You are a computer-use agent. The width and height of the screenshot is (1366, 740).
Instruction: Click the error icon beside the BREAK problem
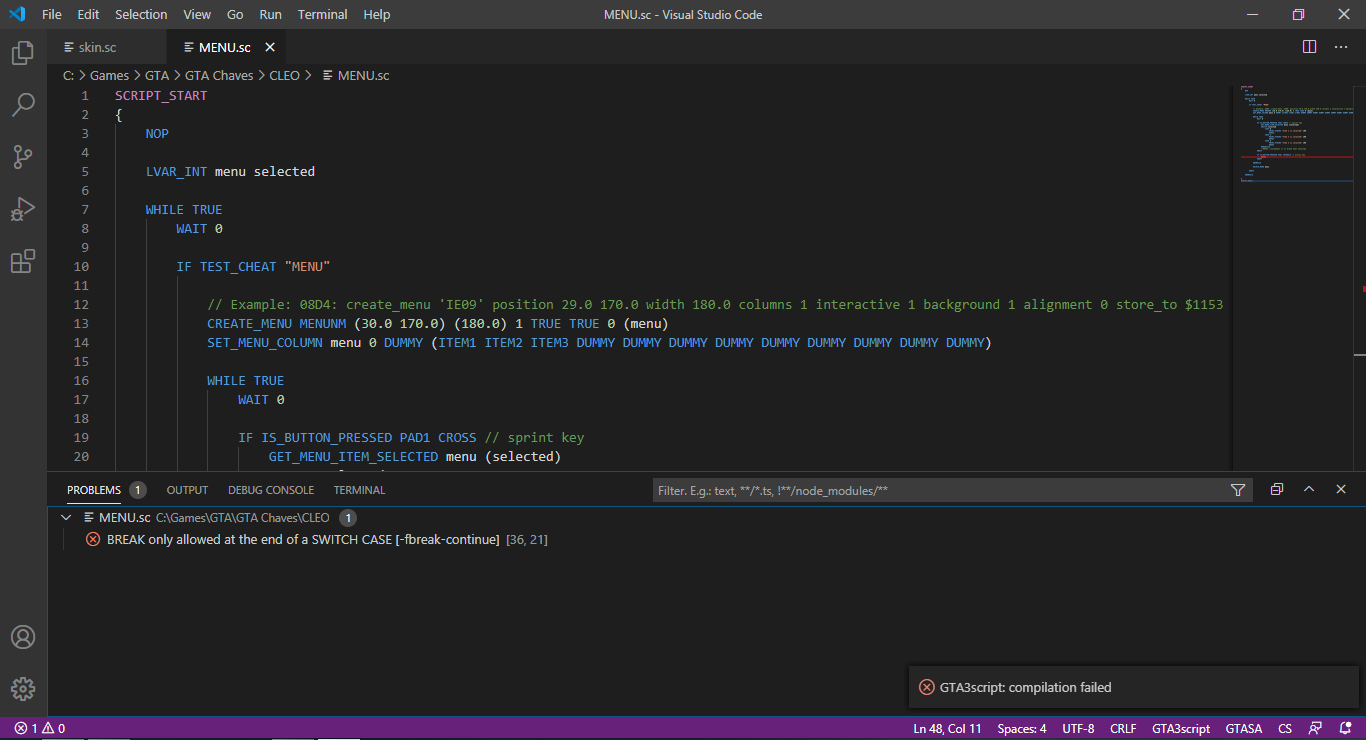[93, 539]
